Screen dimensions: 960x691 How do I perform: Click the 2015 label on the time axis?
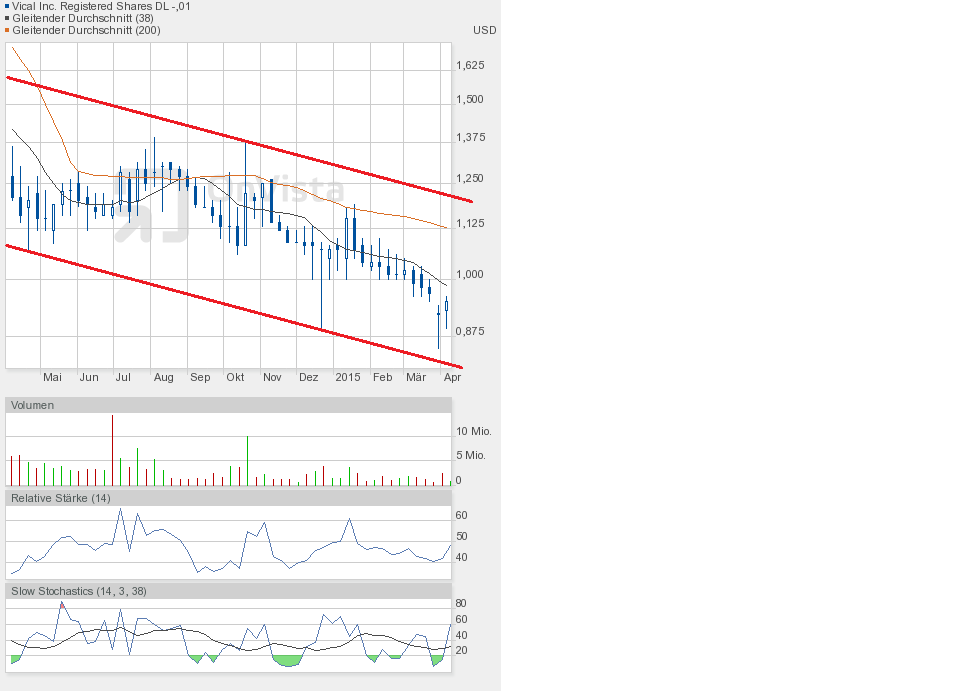(348, 377)
